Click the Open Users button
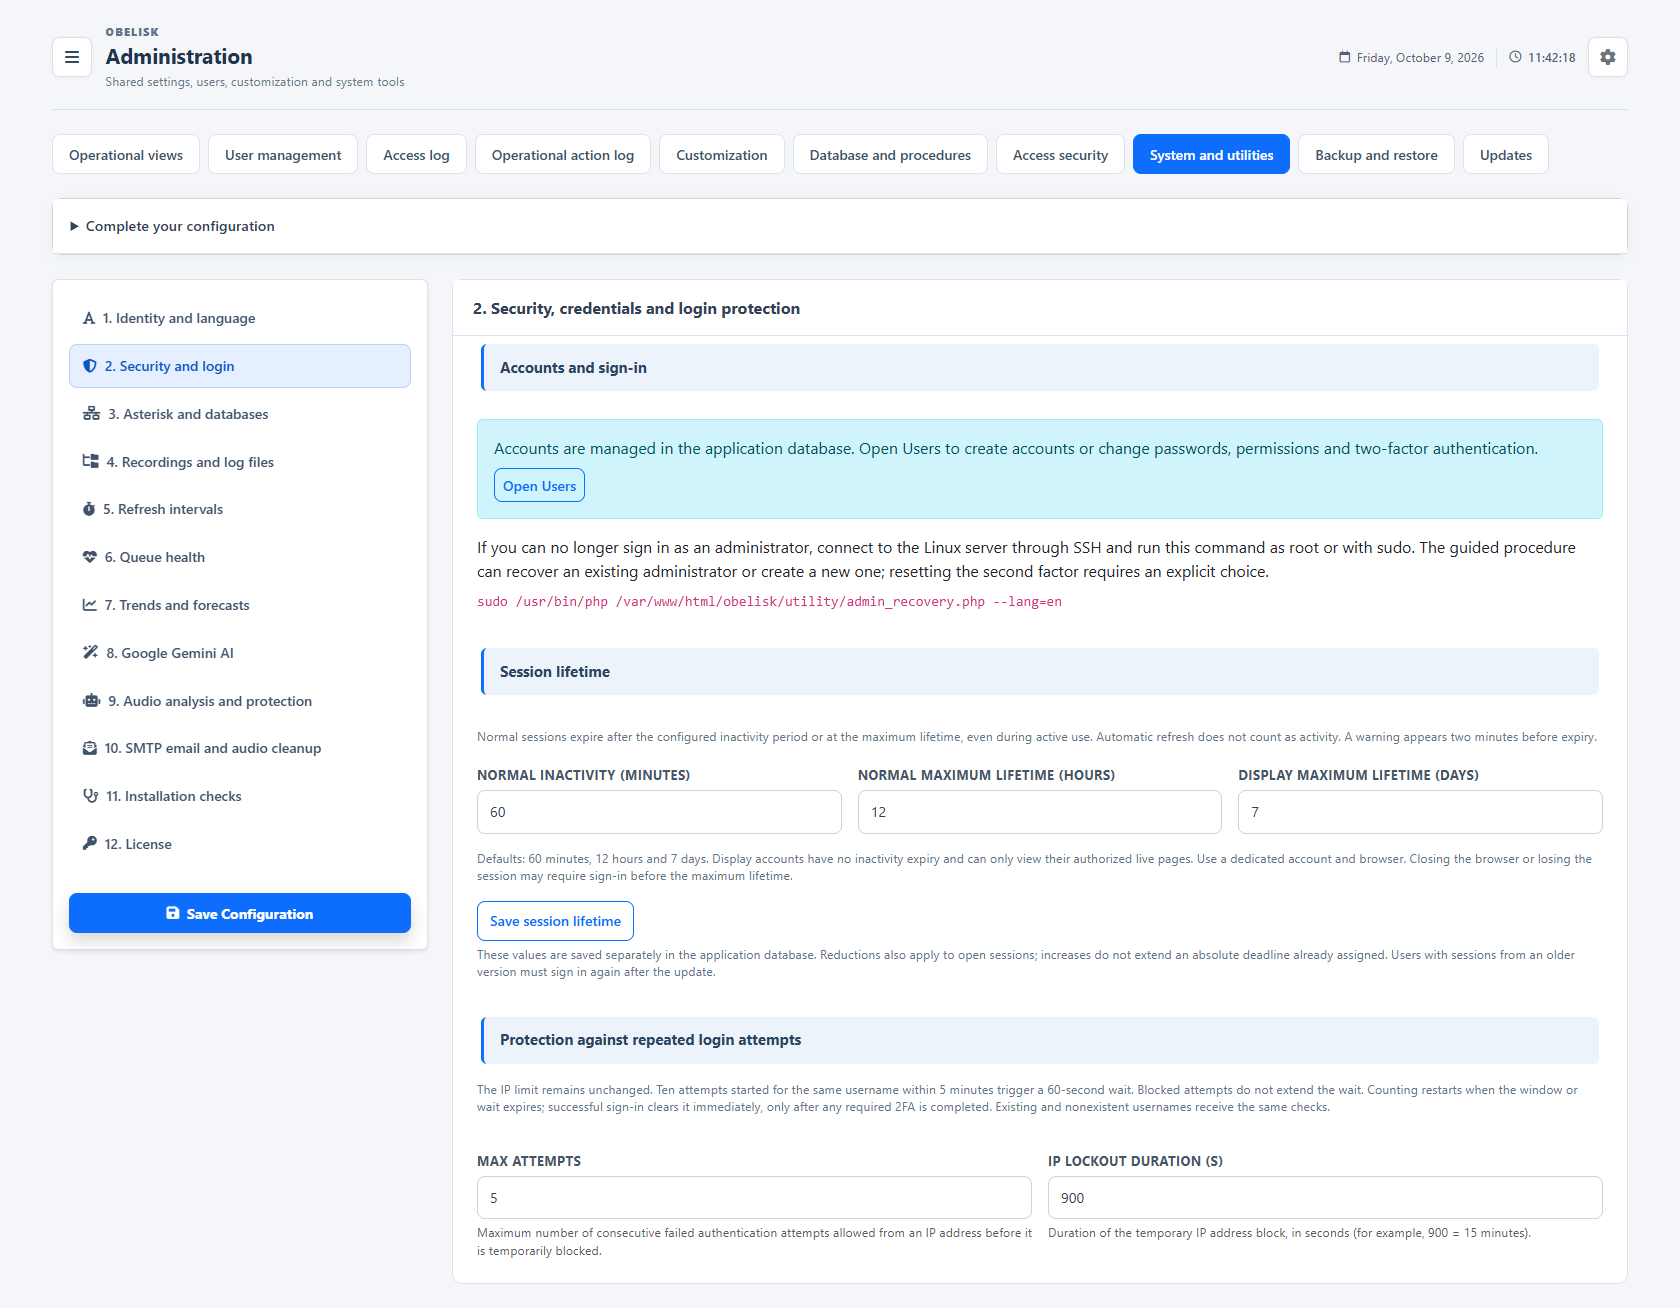Viewport: 1680px width, 1308px height. click(539, 486)
